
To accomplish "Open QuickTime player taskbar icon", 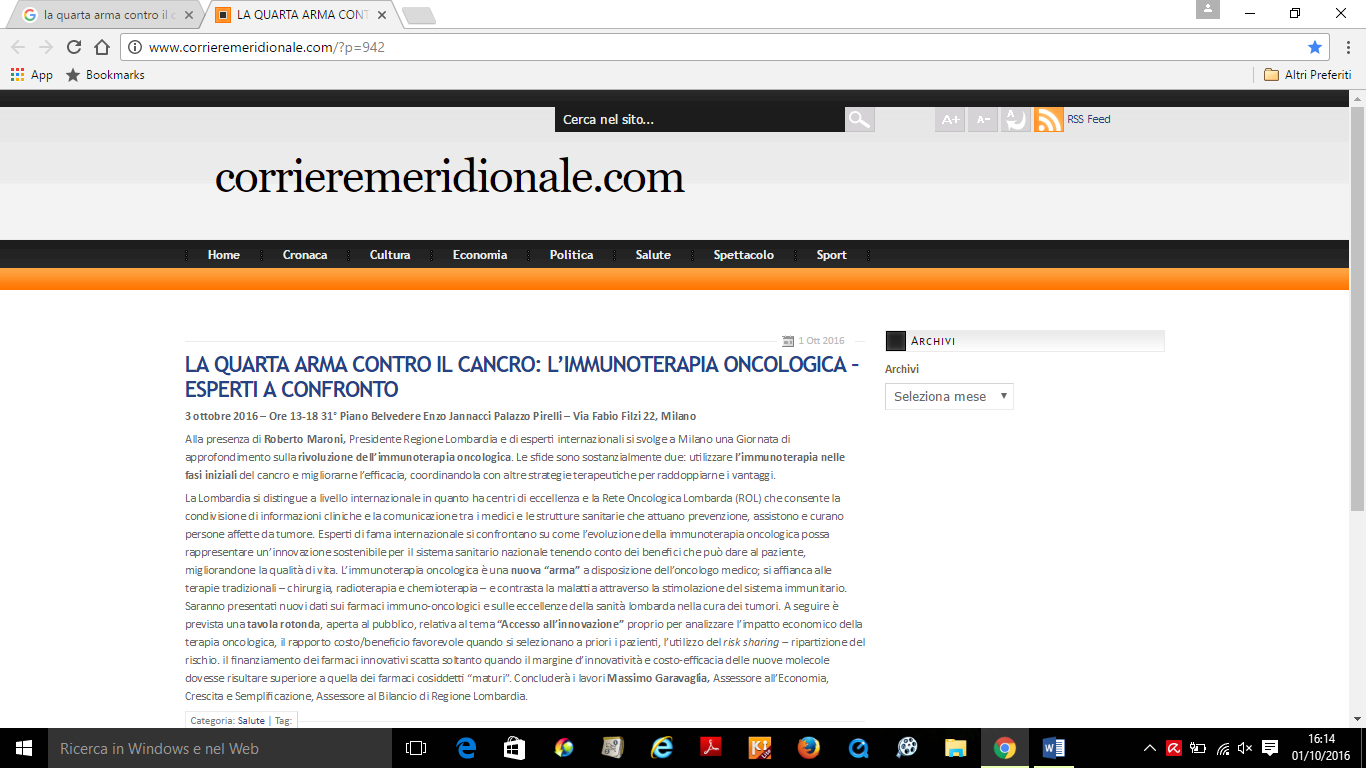I will coord(858,748).
